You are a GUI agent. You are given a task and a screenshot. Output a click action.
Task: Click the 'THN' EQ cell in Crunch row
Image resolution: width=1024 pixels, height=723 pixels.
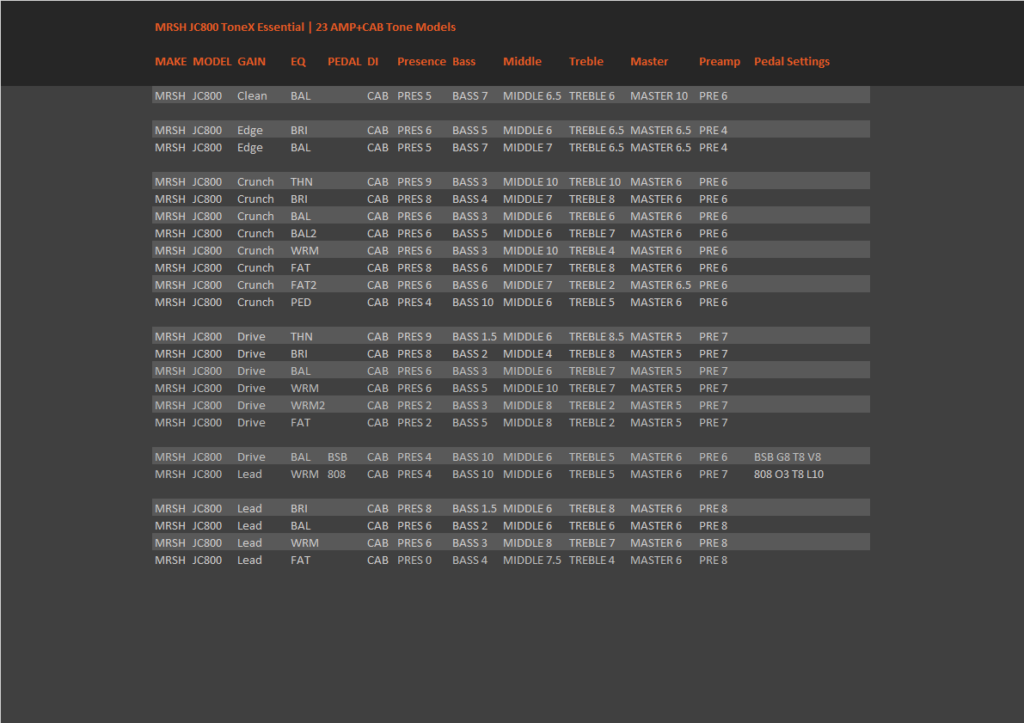[301, 182]
